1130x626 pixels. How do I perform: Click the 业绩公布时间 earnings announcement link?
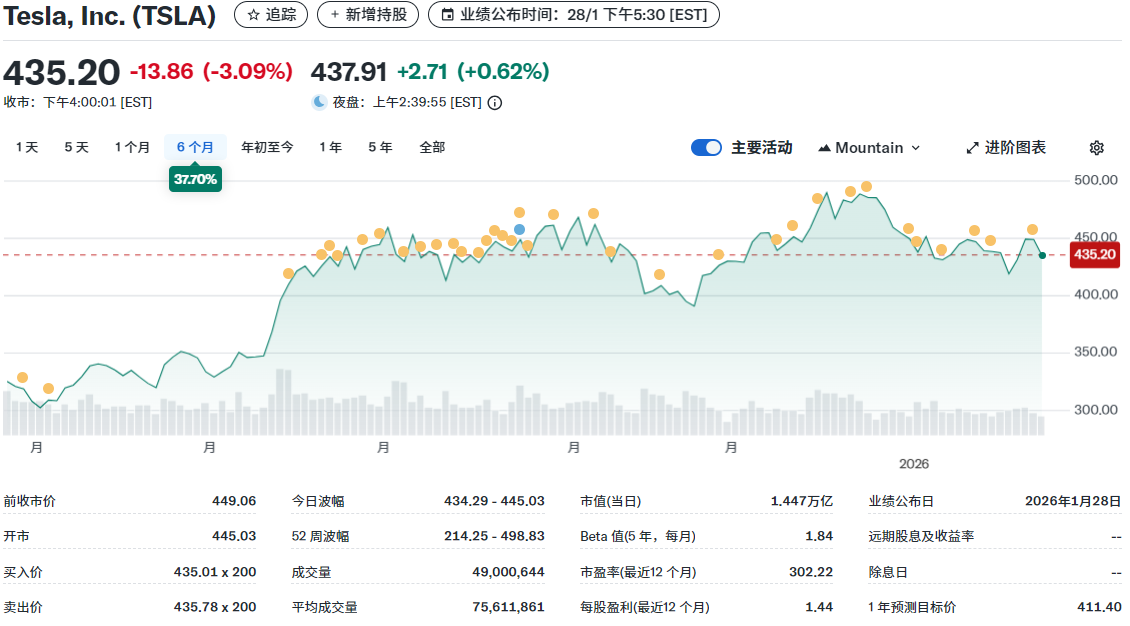point(573,15)
